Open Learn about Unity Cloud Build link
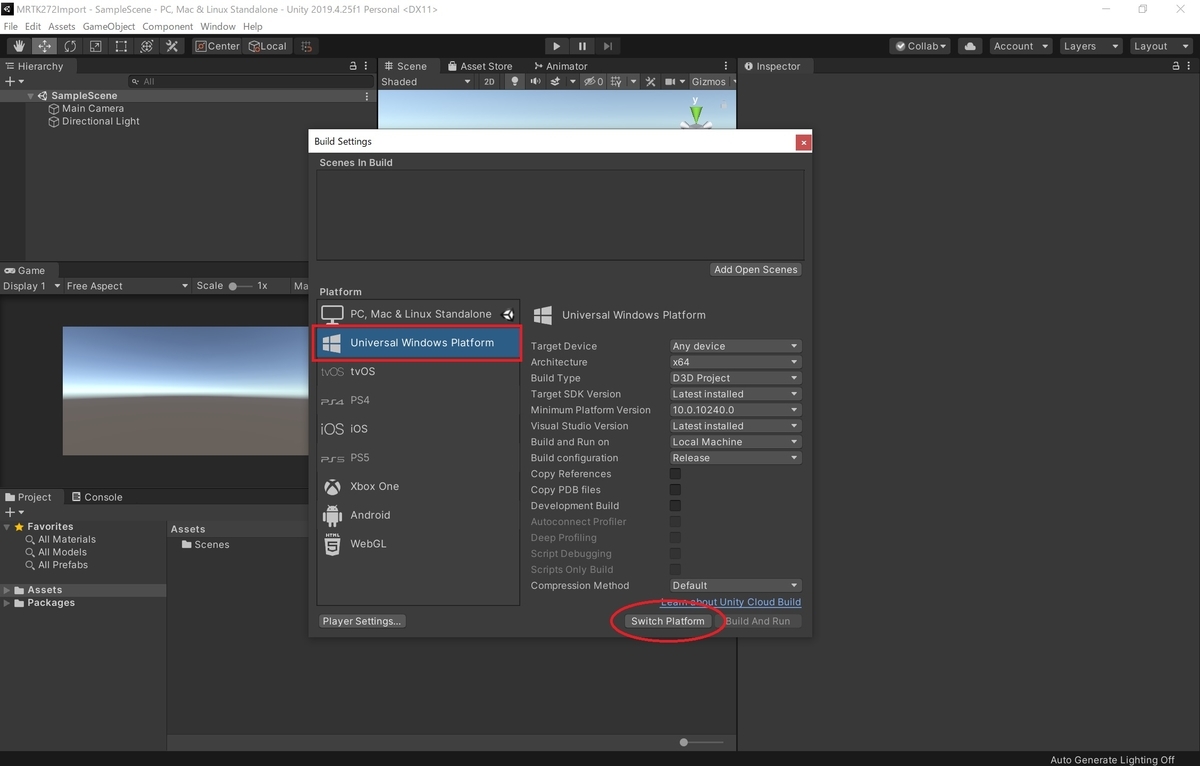This screenshot has height=766, width=1200. 731,602
